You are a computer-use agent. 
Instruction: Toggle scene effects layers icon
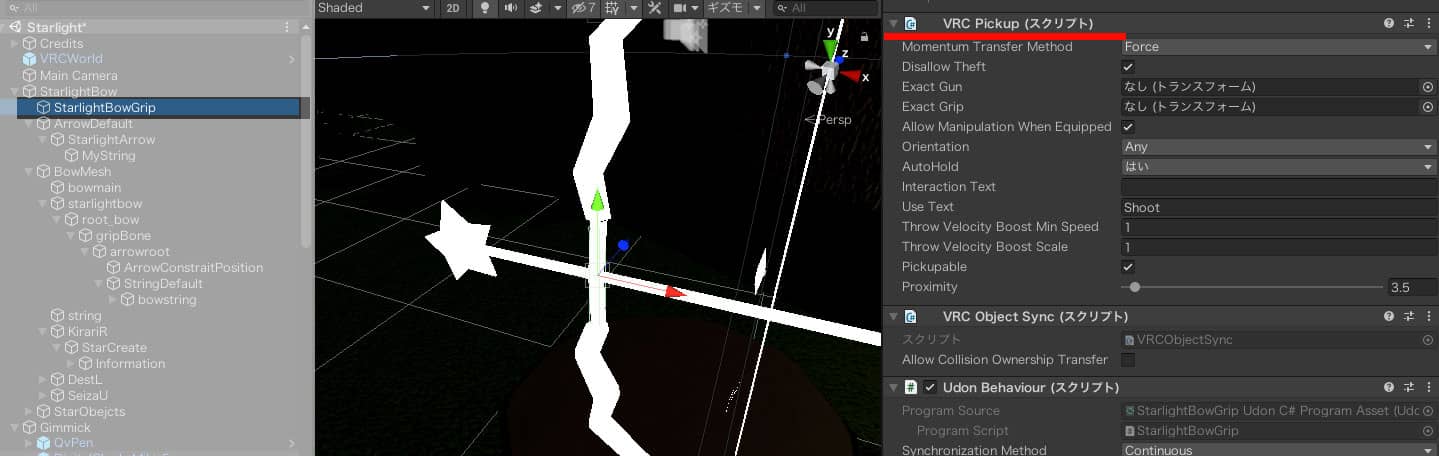535,8
